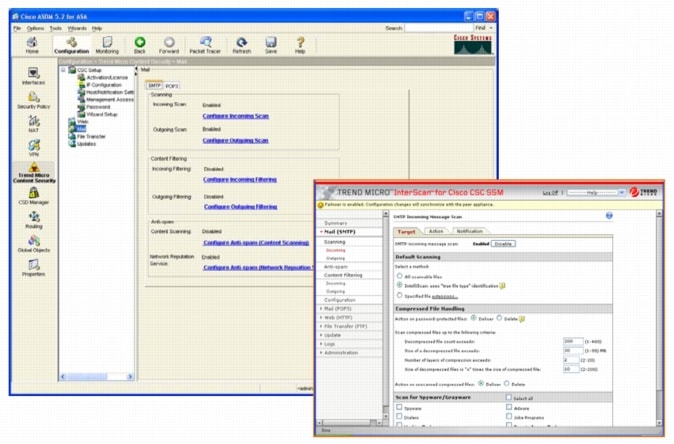The width and height of the screenshot is (674, 444).
Task: Go Back using the green arrow
Action: 140,45
